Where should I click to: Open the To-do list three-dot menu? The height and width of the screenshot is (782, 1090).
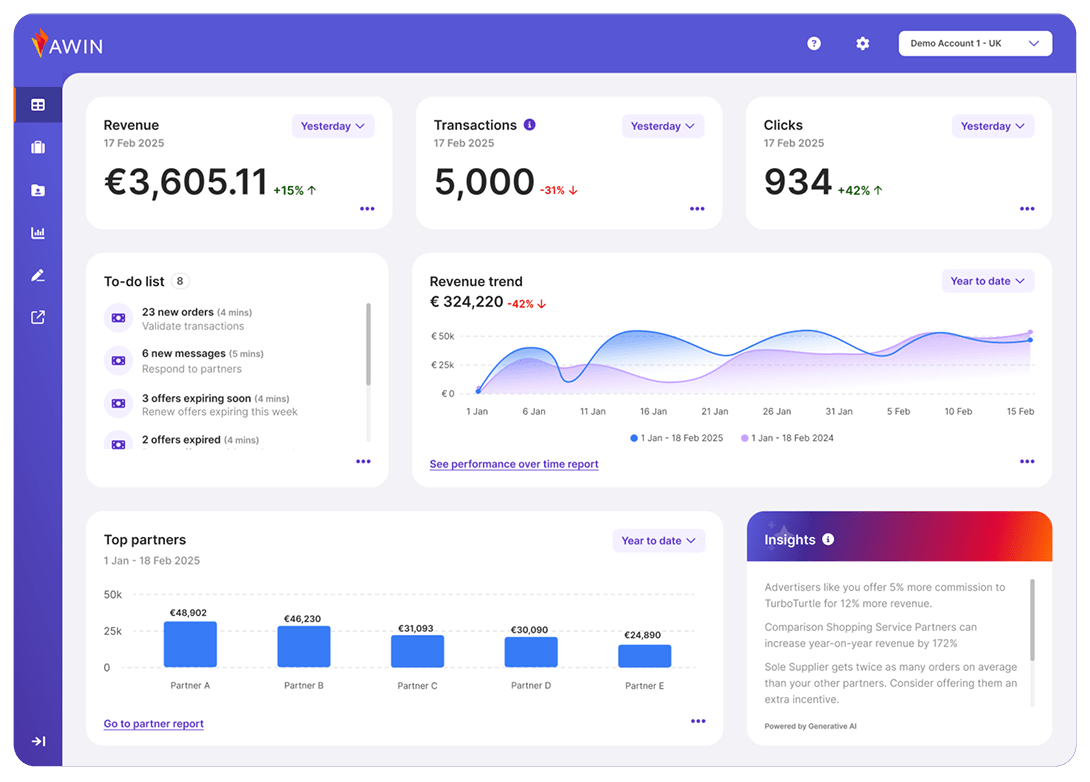(x=363, y=462)
